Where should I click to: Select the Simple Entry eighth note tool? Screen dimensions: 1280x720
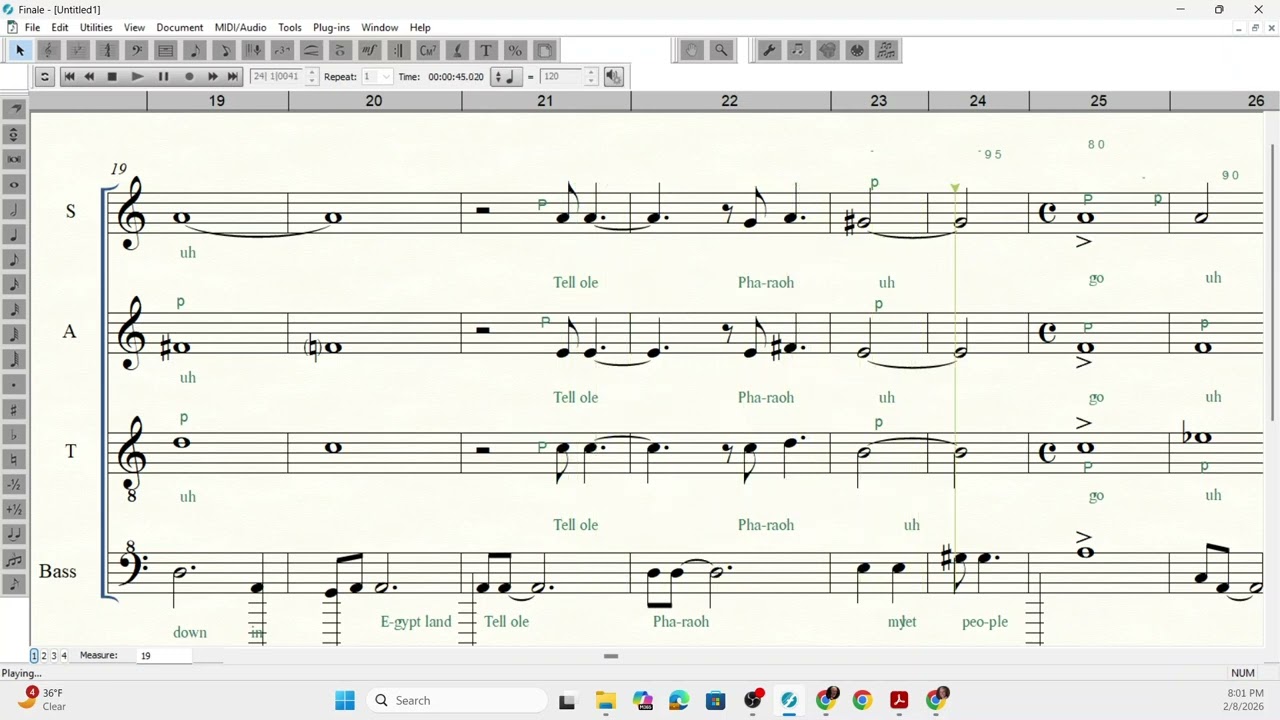click(x=195, y=50)
